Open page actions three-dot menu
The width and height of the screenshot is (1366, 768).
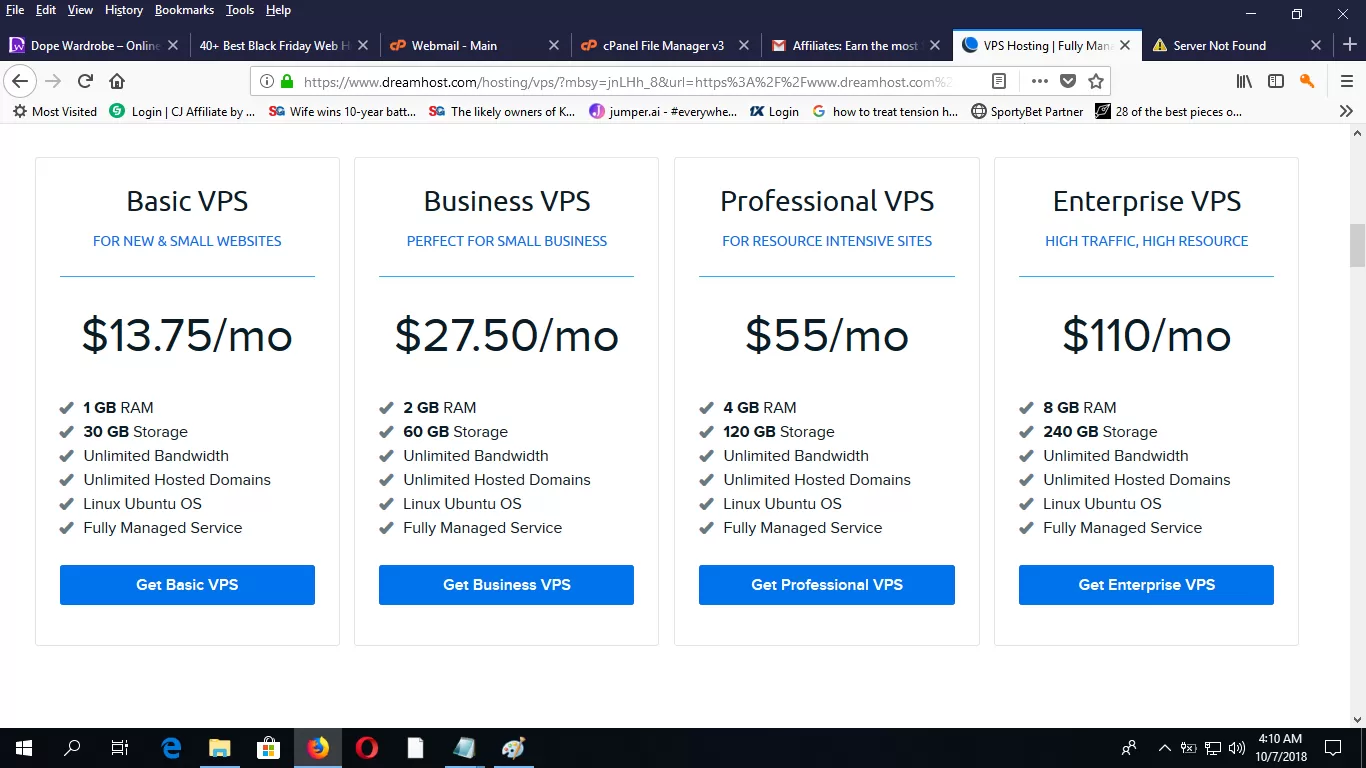[x=1040, y=81]
